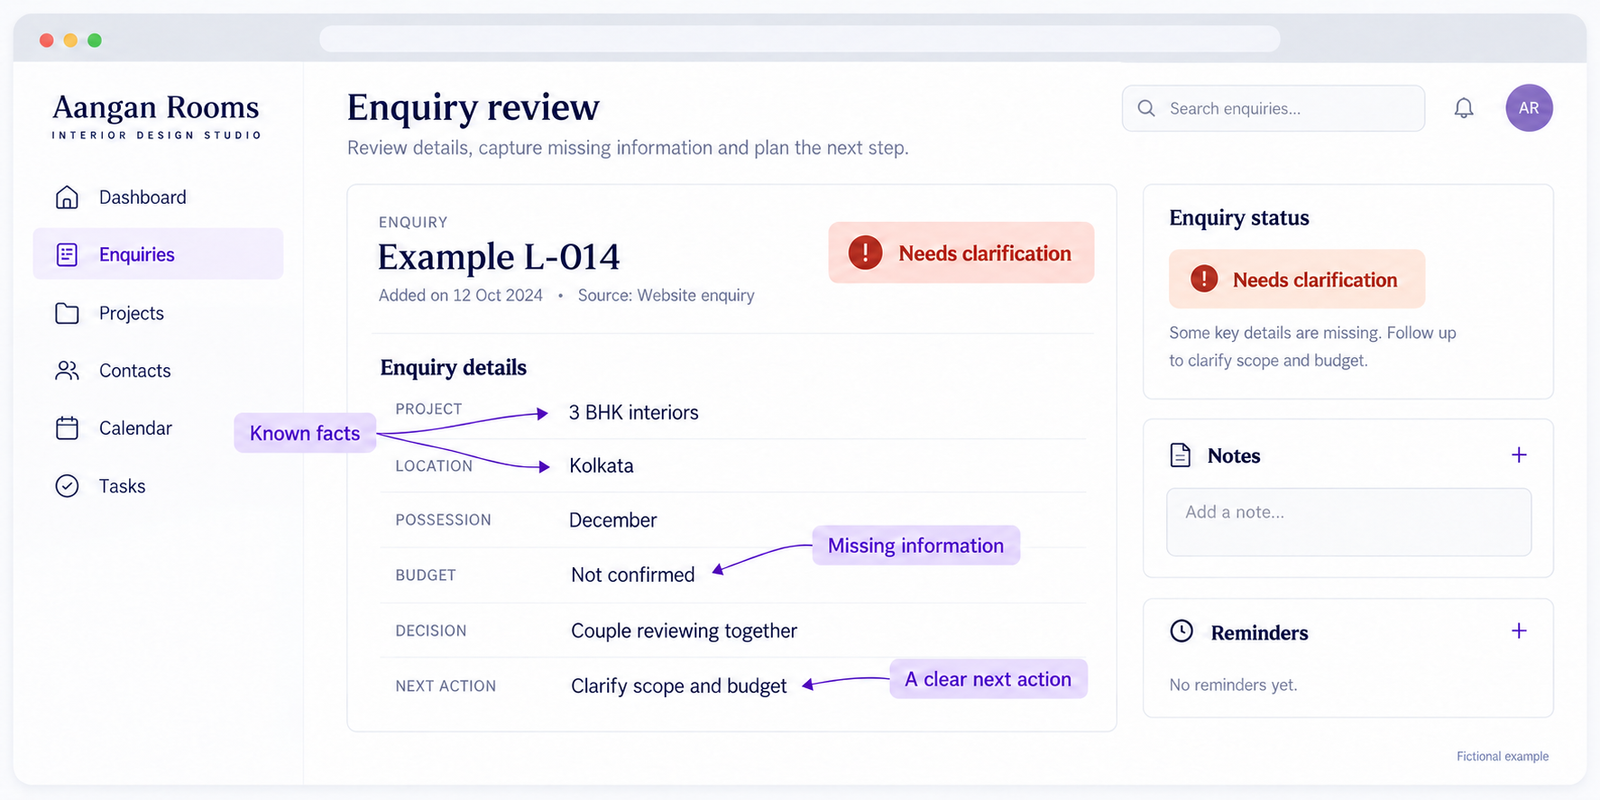The height and width of the screenshot is (800, 1600).
Task: Click the Aangan Rooms studio logo
Action: coord(156,116)
